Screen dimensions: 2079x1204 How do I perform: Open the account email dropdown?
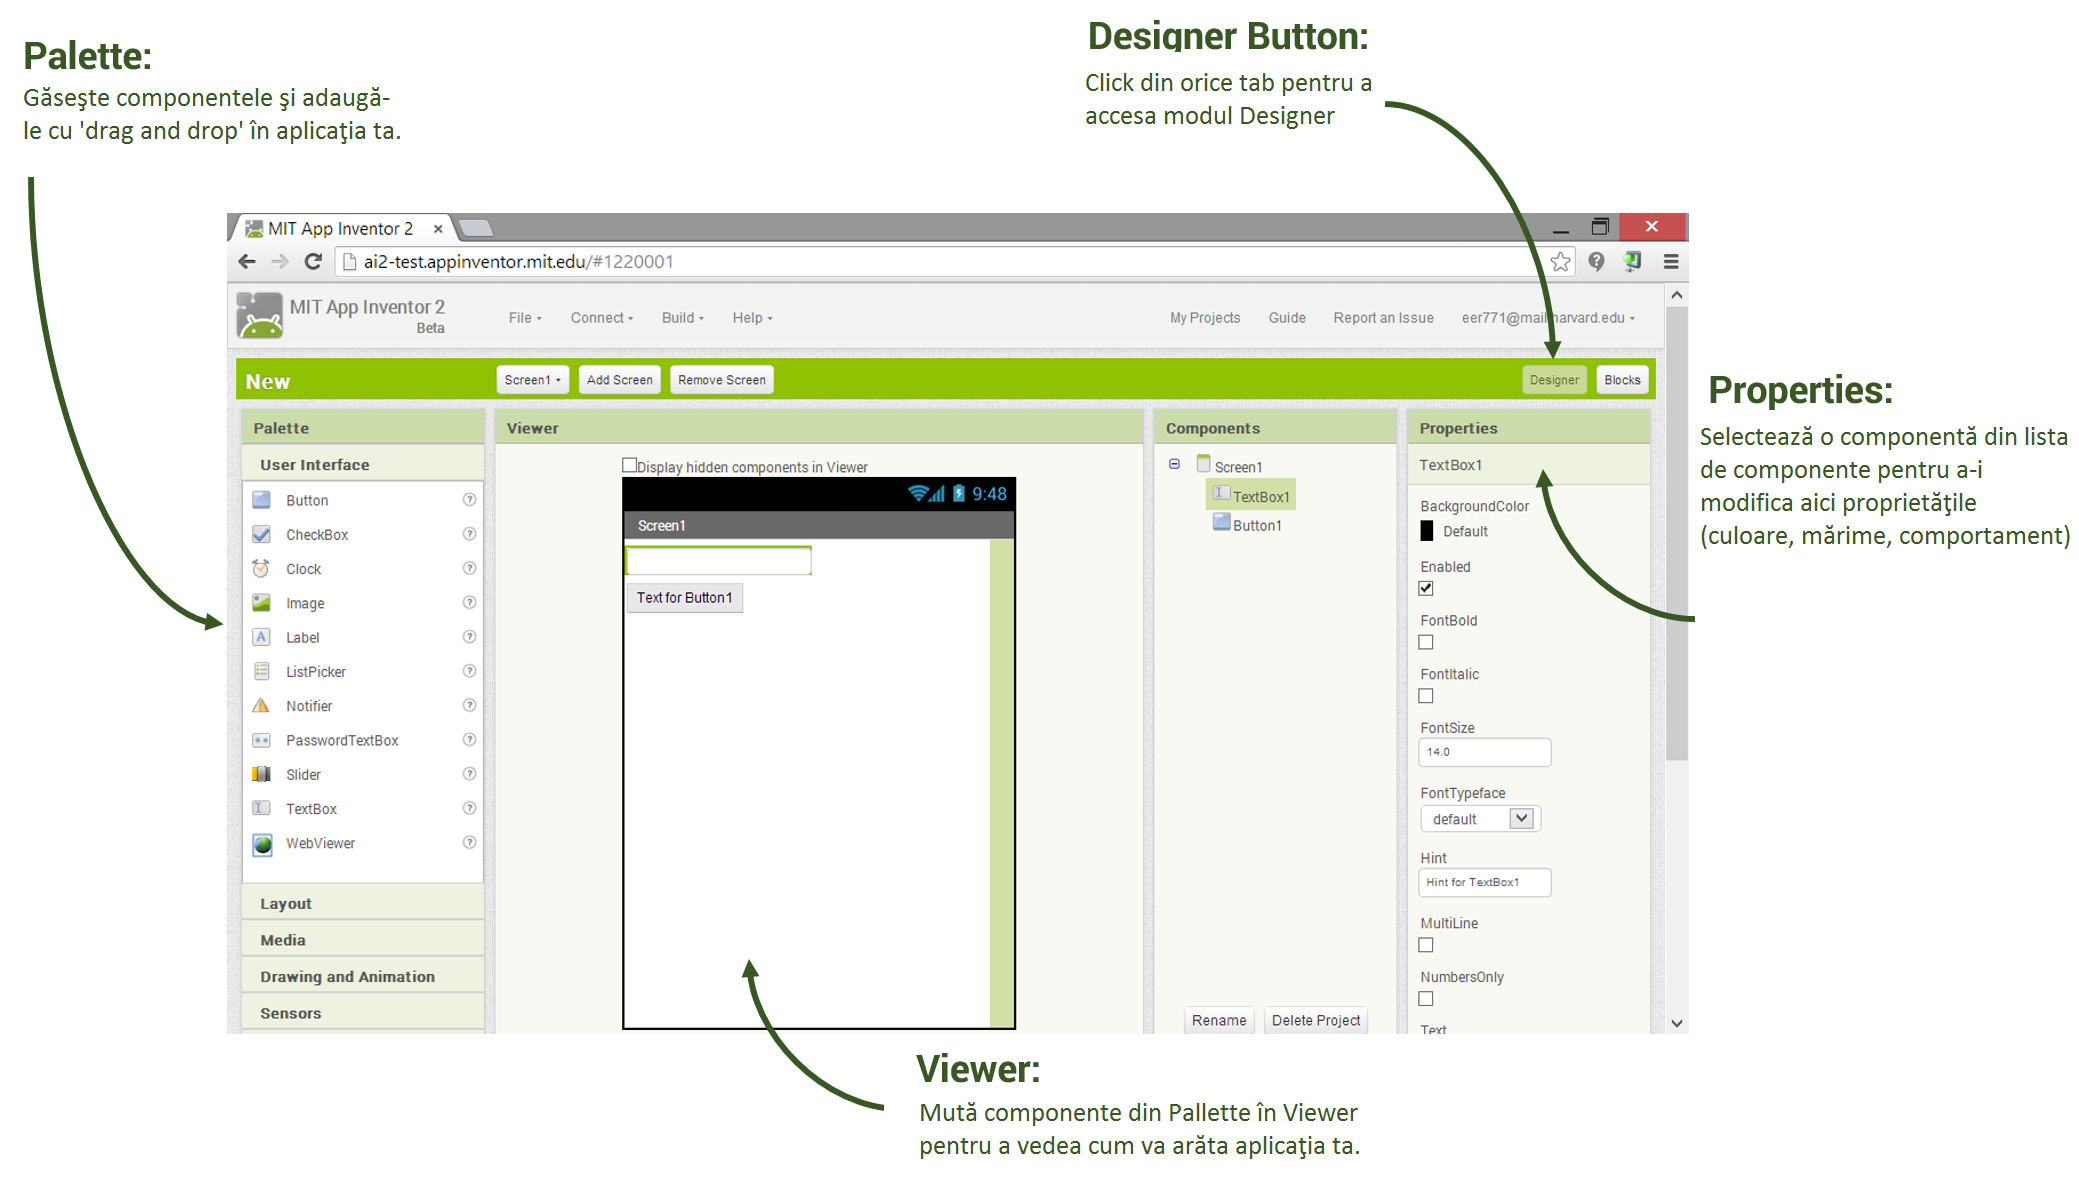click(1548, 318)
